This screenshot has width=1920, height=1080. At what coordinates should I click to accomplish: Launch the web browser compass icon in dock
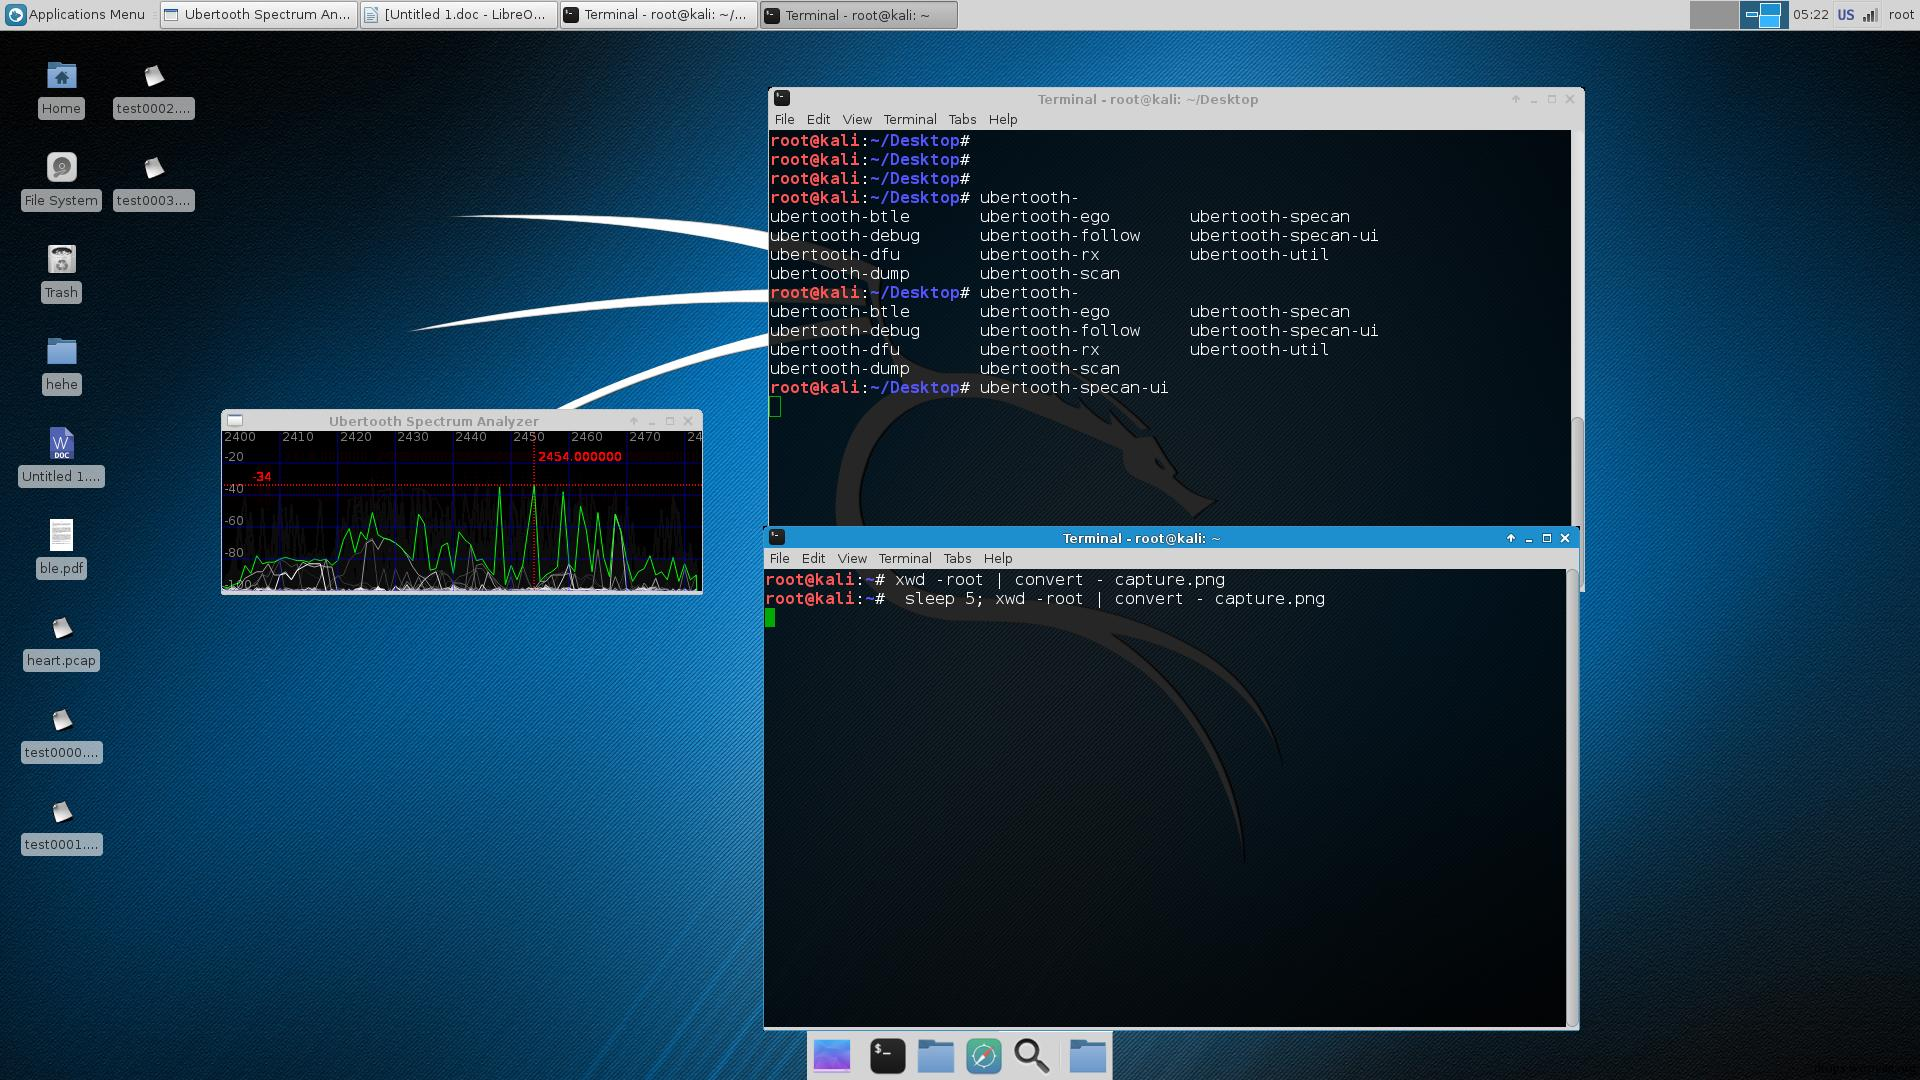click(x=983, y=1056)
